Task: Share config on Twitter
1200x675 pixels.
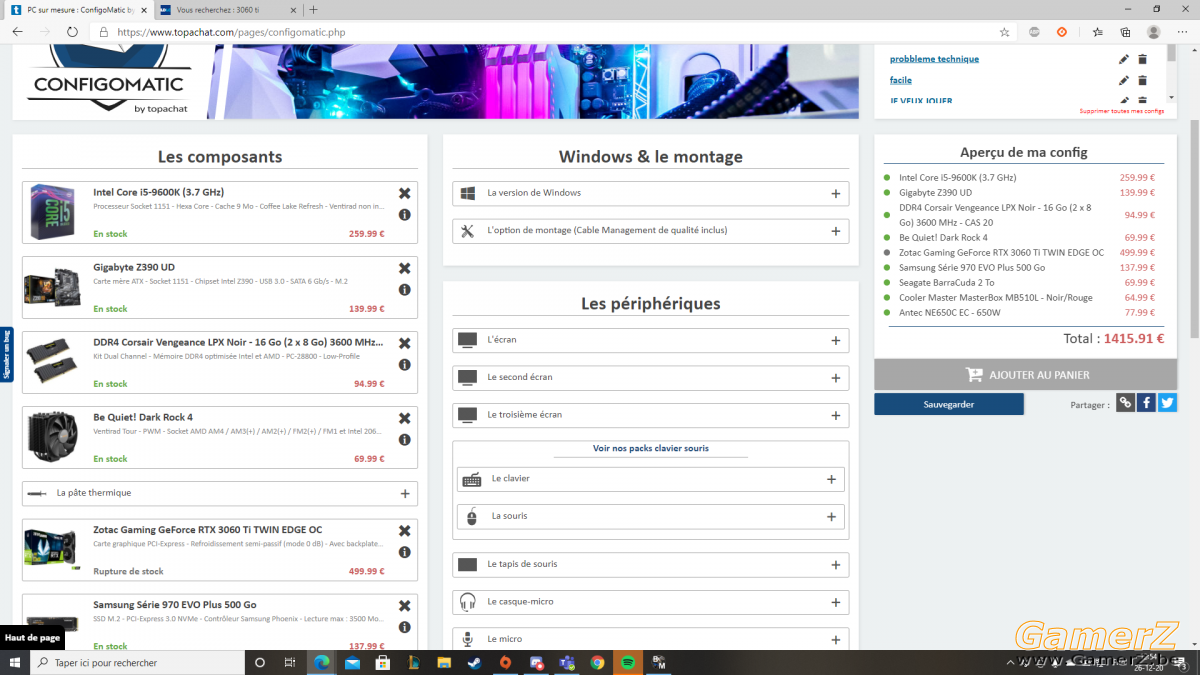Action: (x=1167, y=403)
